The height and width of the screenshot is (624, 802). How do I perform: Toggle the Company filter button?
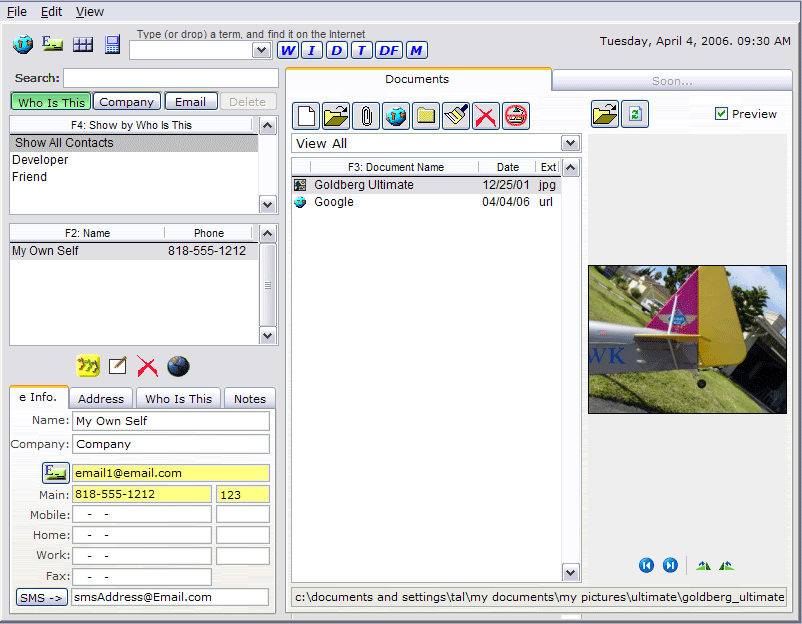click(x=127, y=102)
